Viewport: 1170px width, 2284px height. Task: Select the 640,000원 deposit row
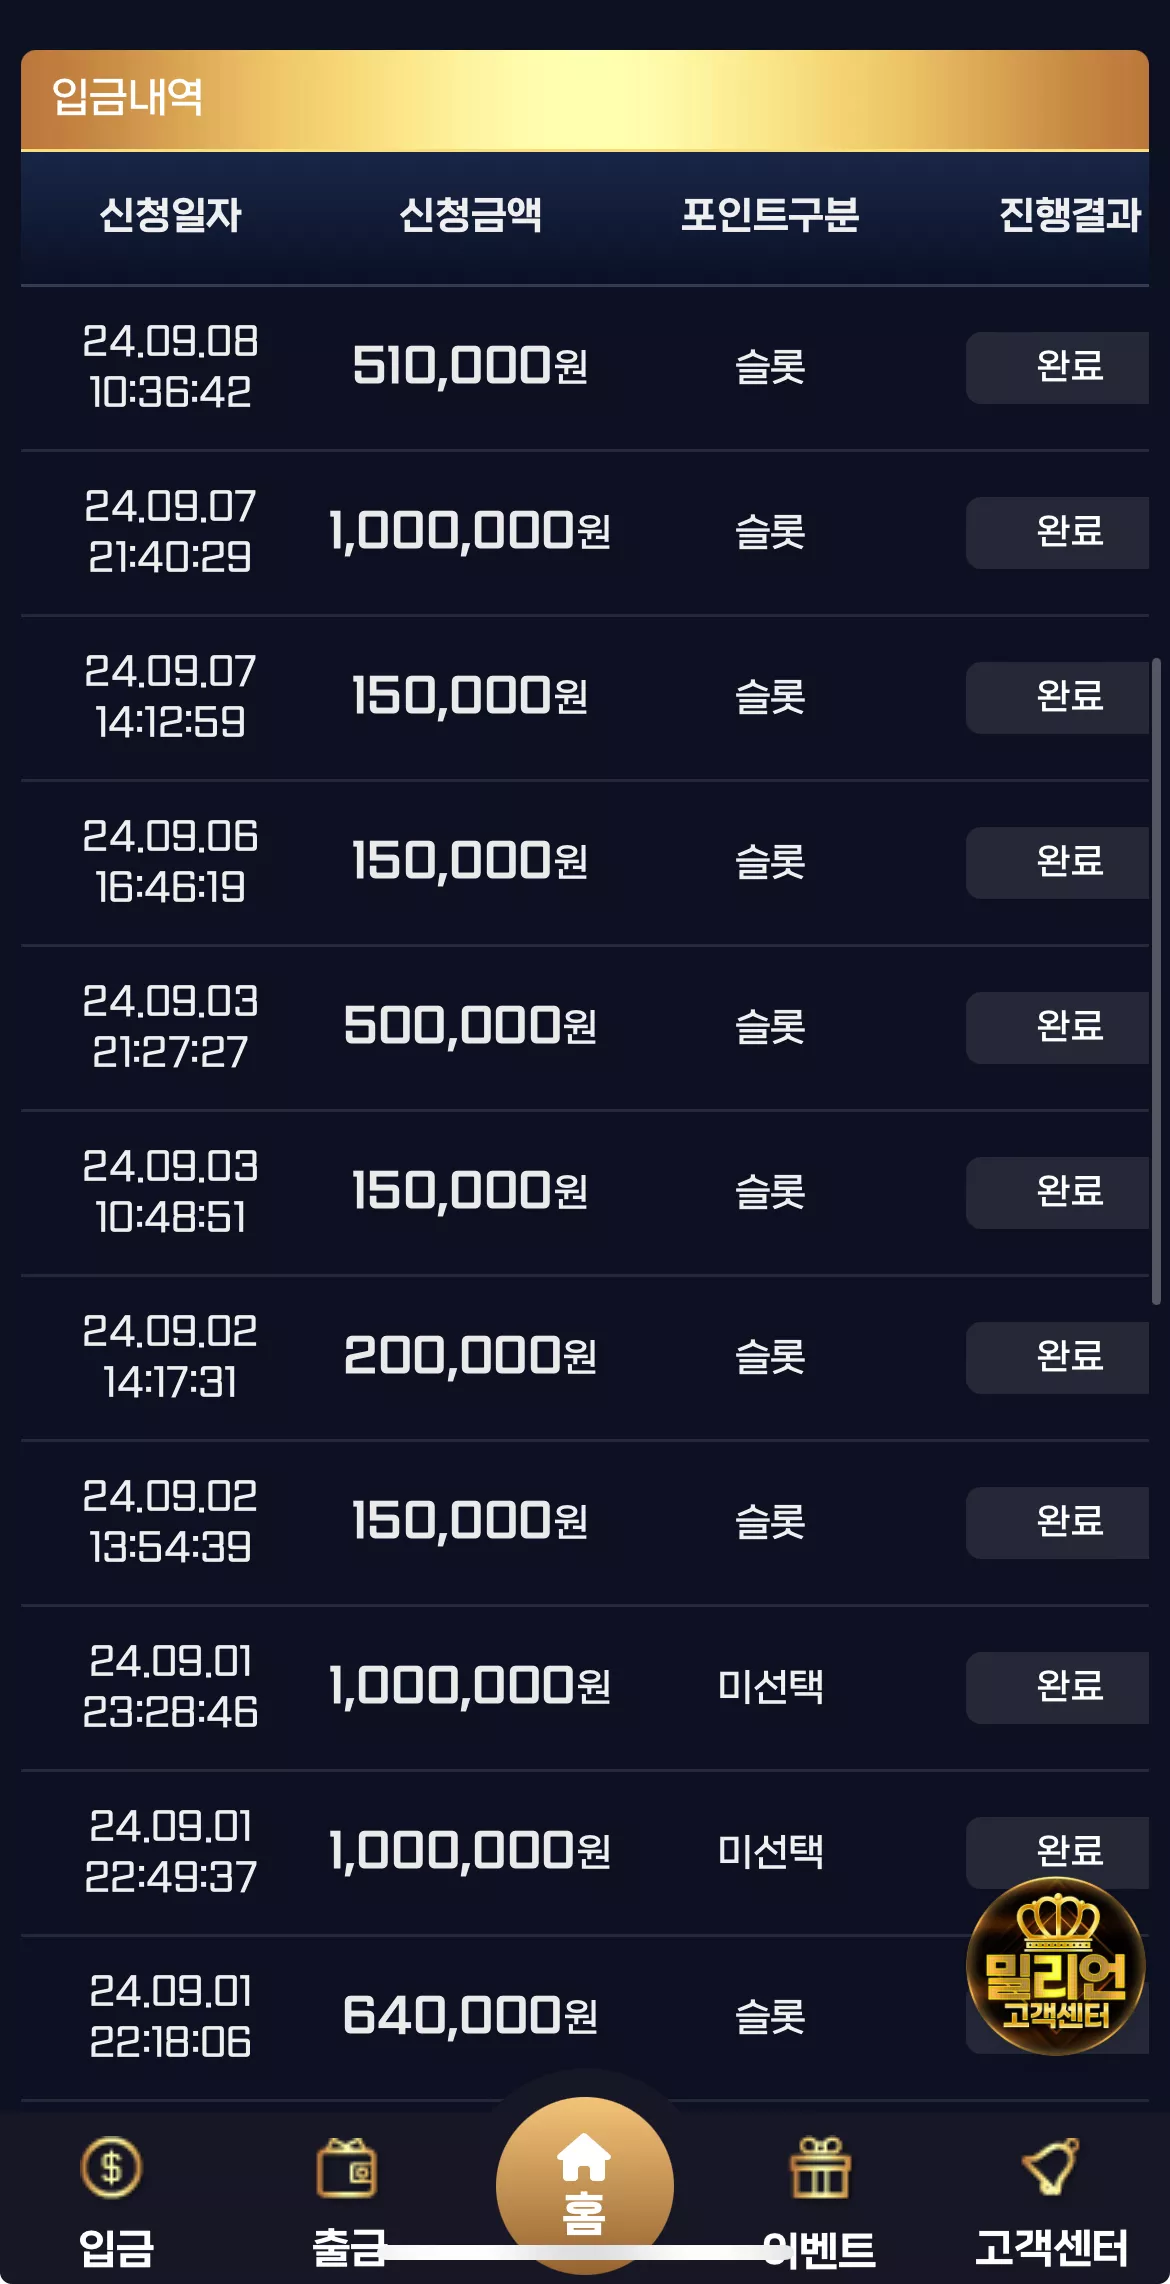585,2017
